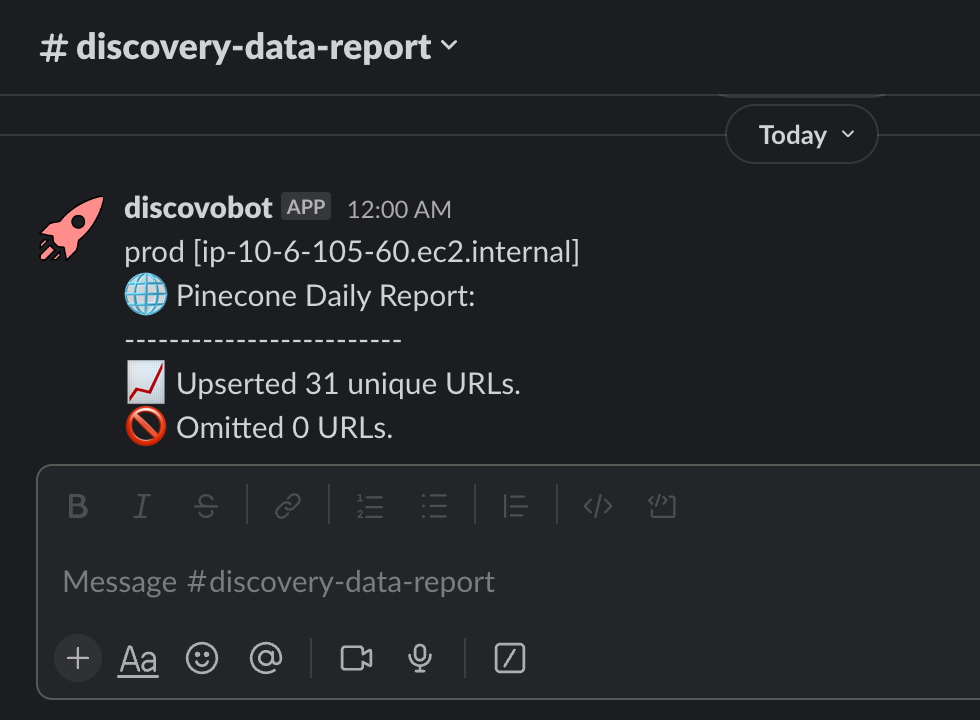Screen dimensions: 980x720
Task: Mention someone with the @ icon
Action: pyautogui.click(x=265, y=658)
